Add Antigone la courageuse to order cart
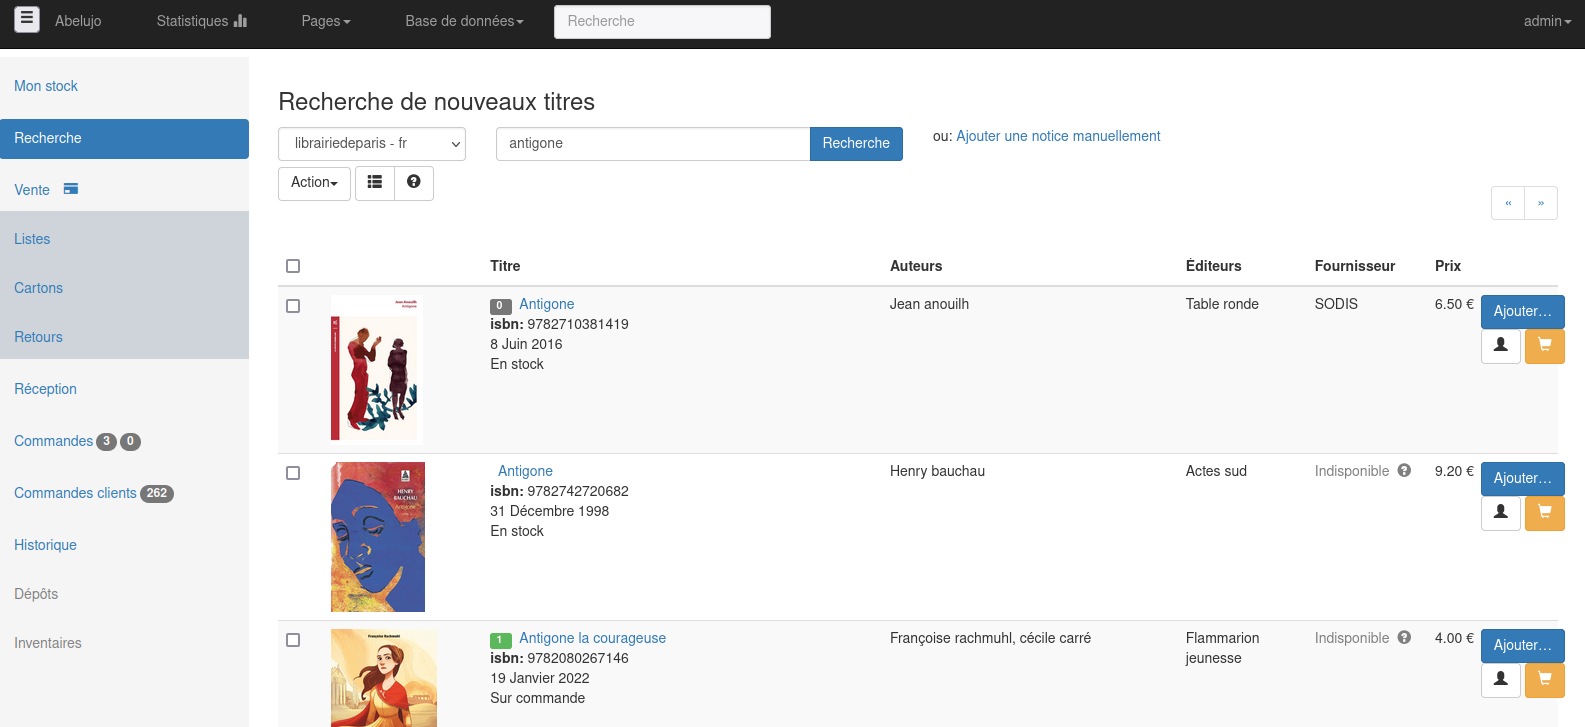 1545,680
